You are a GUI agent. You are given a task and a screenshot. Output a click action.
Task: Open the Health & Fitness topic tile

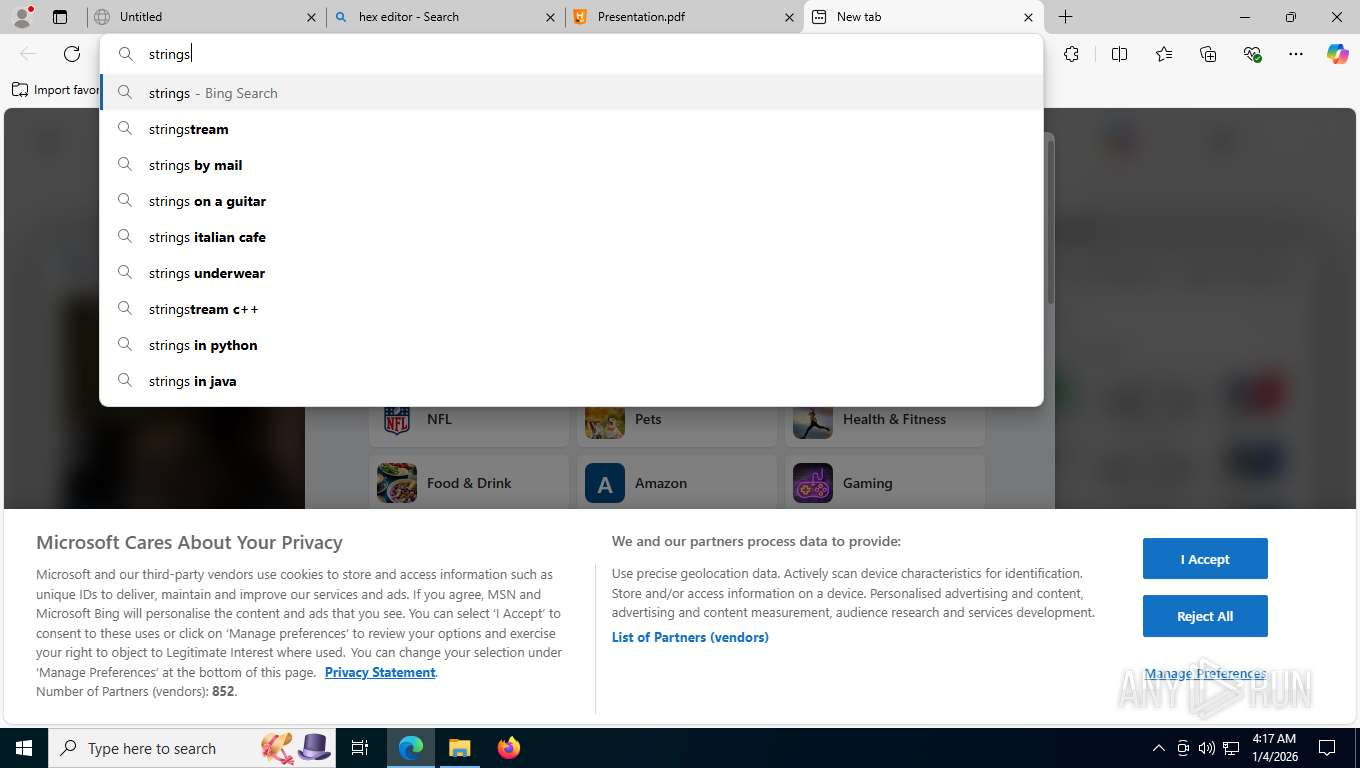click(x=885, y=420)
